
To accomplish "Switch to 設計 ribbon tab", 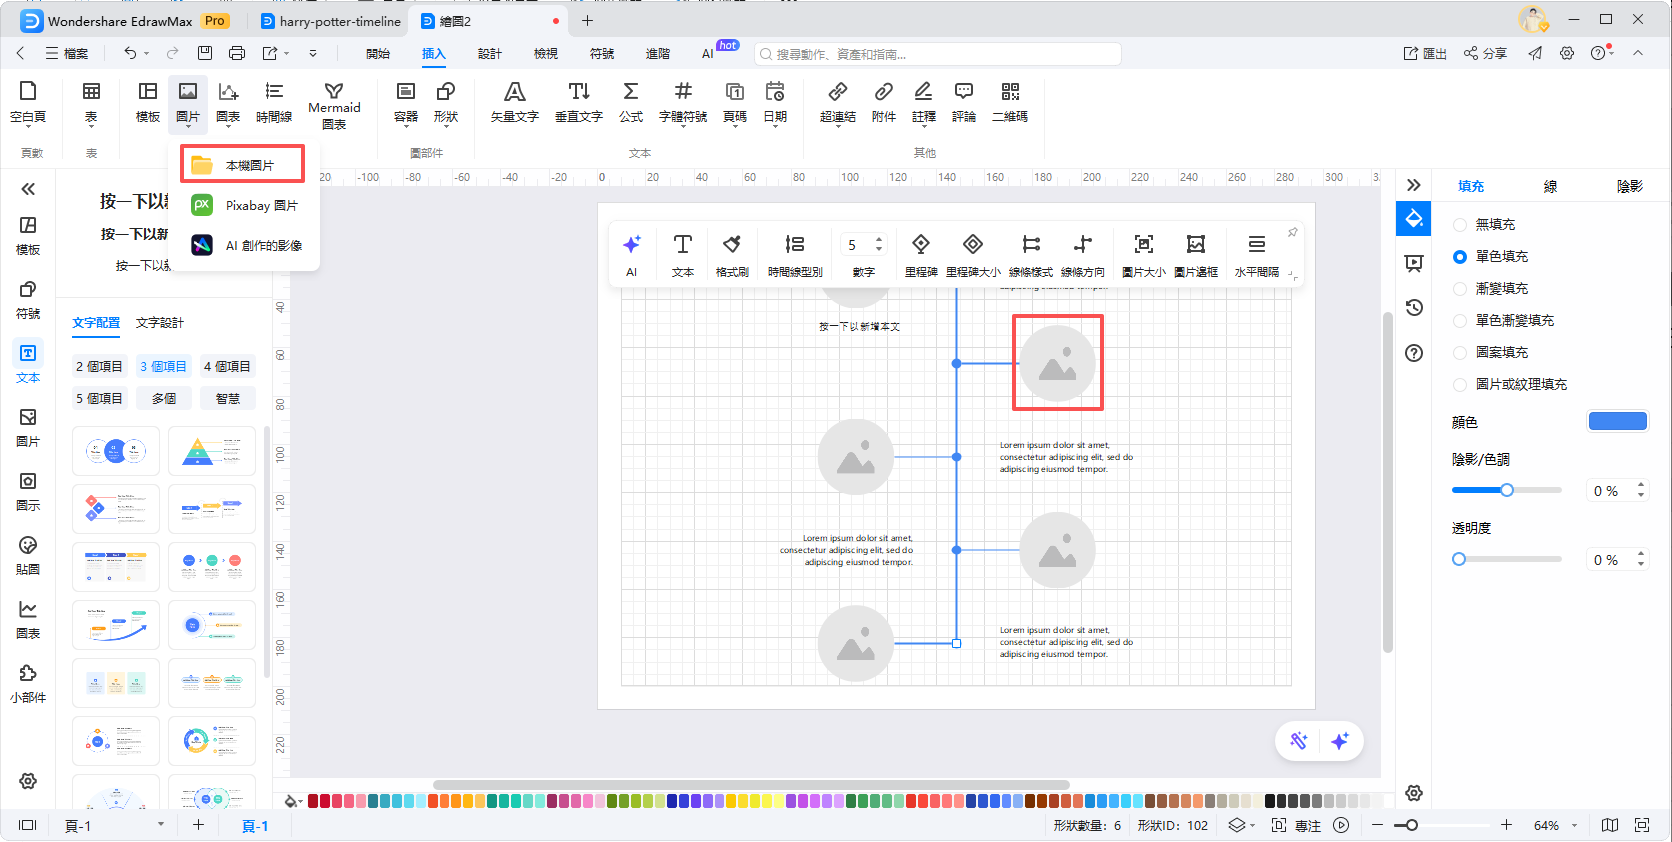I will click(x=490, y=54).
